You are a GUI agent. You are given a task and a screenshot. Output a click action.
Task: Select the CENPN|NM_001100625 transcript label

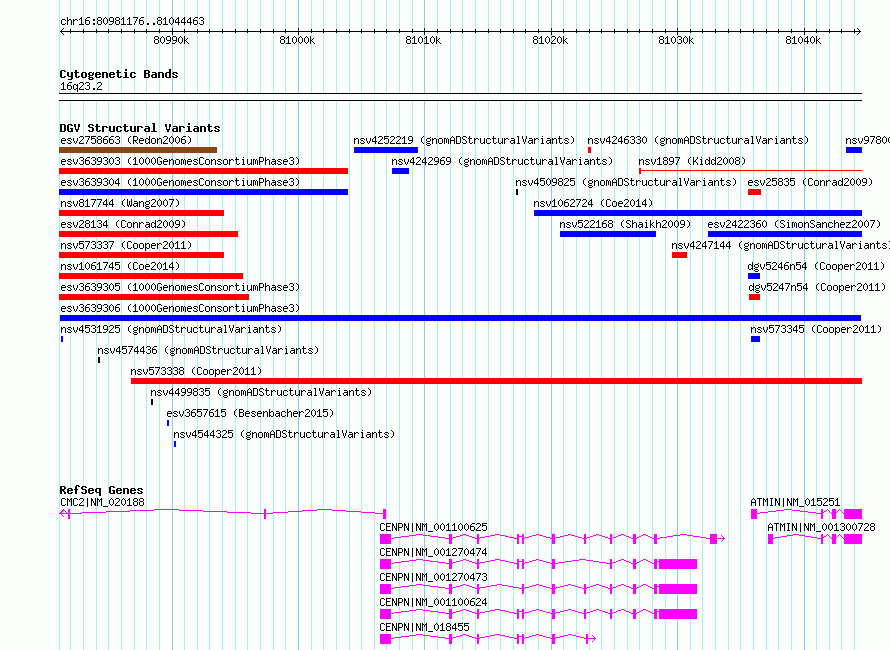pos(433,527)
